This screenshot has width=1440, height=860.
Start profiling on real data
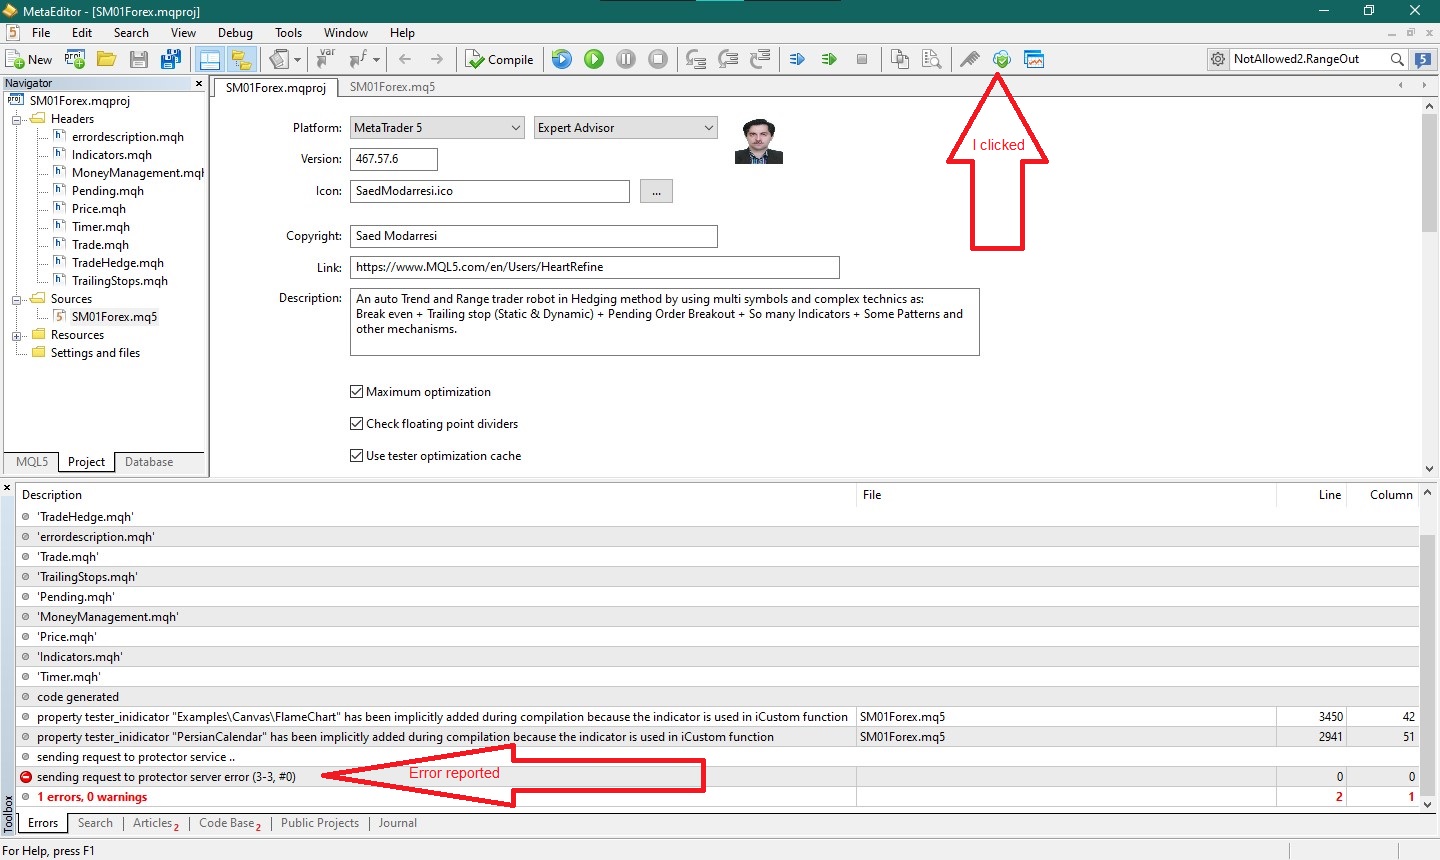point(797,59)
